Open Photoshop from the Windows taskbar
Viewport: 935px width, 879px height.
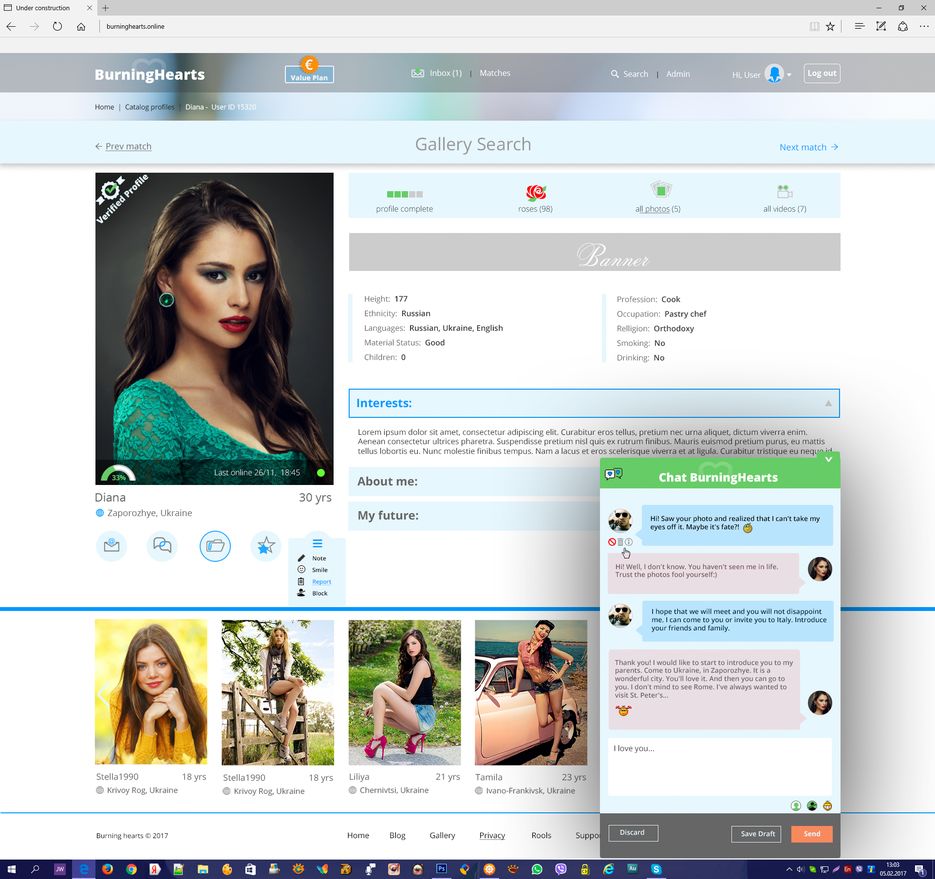[x=441, y=869]
